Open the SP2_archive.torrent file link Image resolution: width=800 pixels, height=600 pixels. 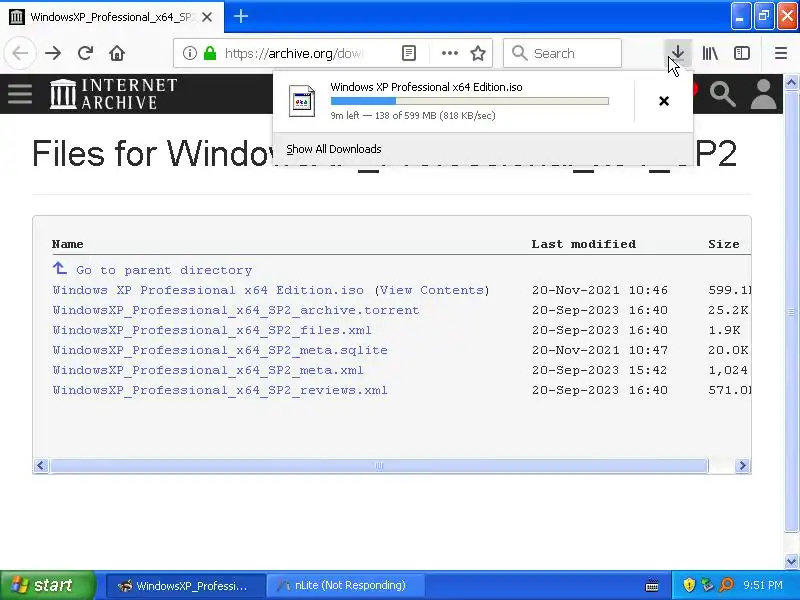click(x=236, y=310)
